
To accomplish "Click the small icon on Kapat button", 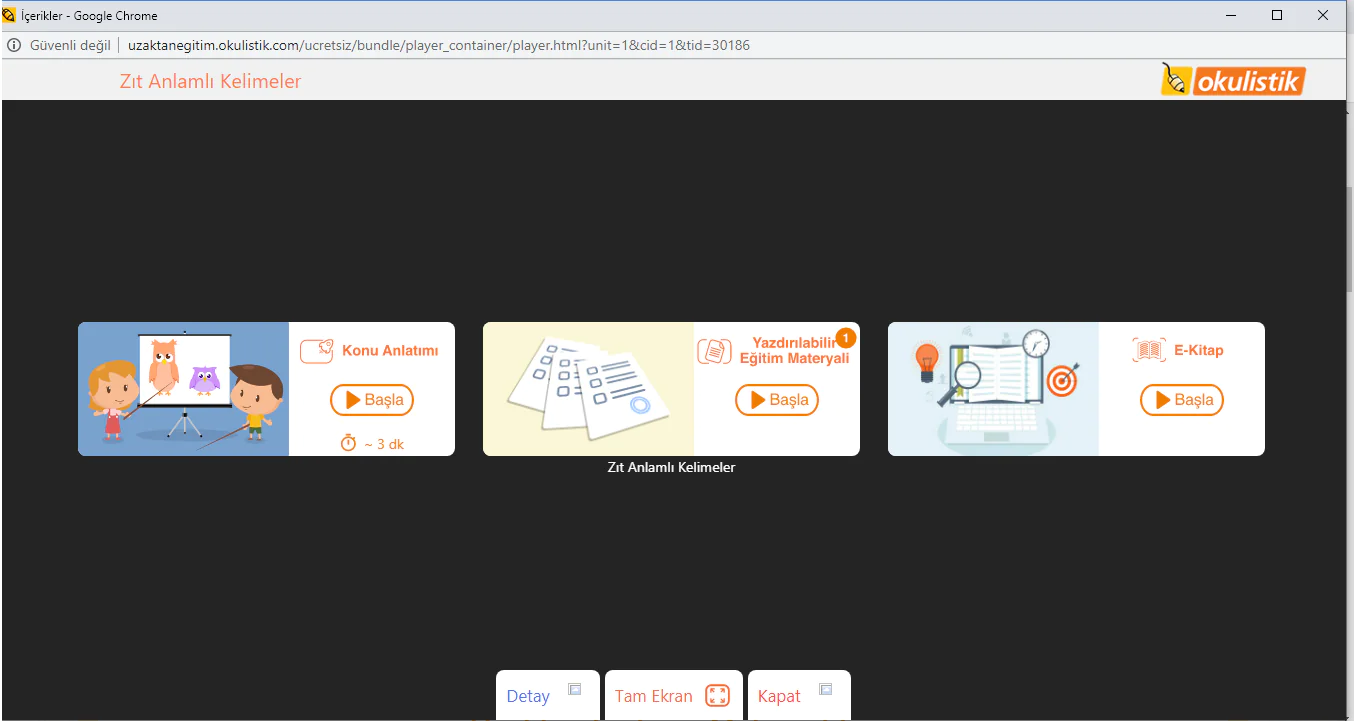I will click(826, 689).
